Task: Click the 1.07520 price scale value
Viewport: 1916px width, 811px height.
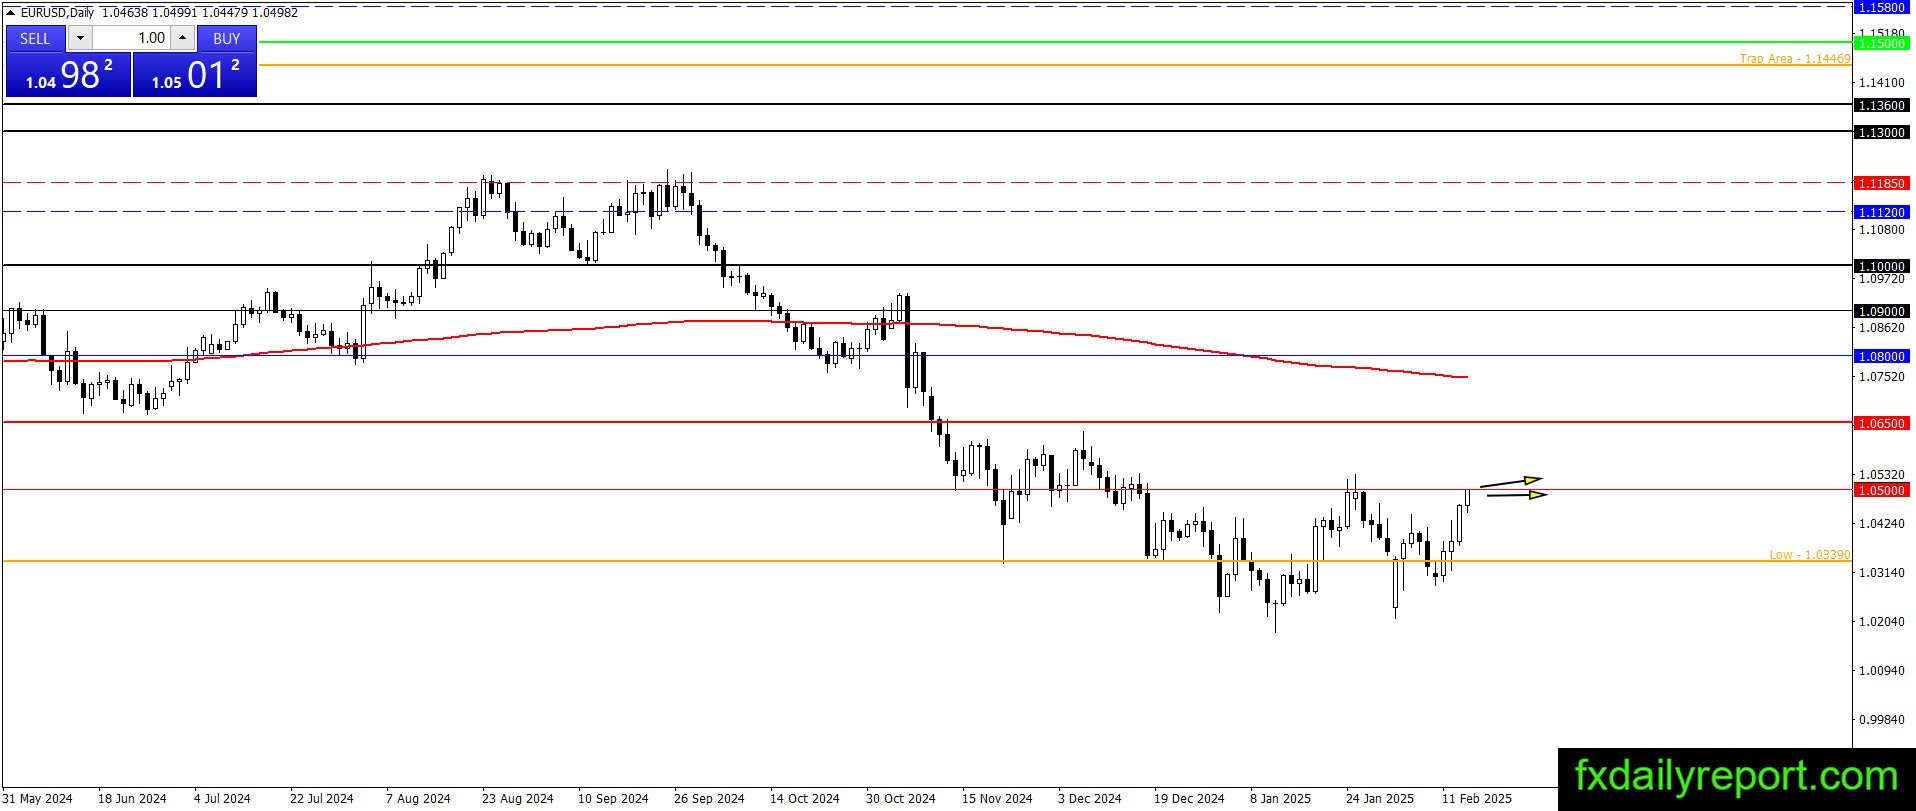Action: point(1881,376)
